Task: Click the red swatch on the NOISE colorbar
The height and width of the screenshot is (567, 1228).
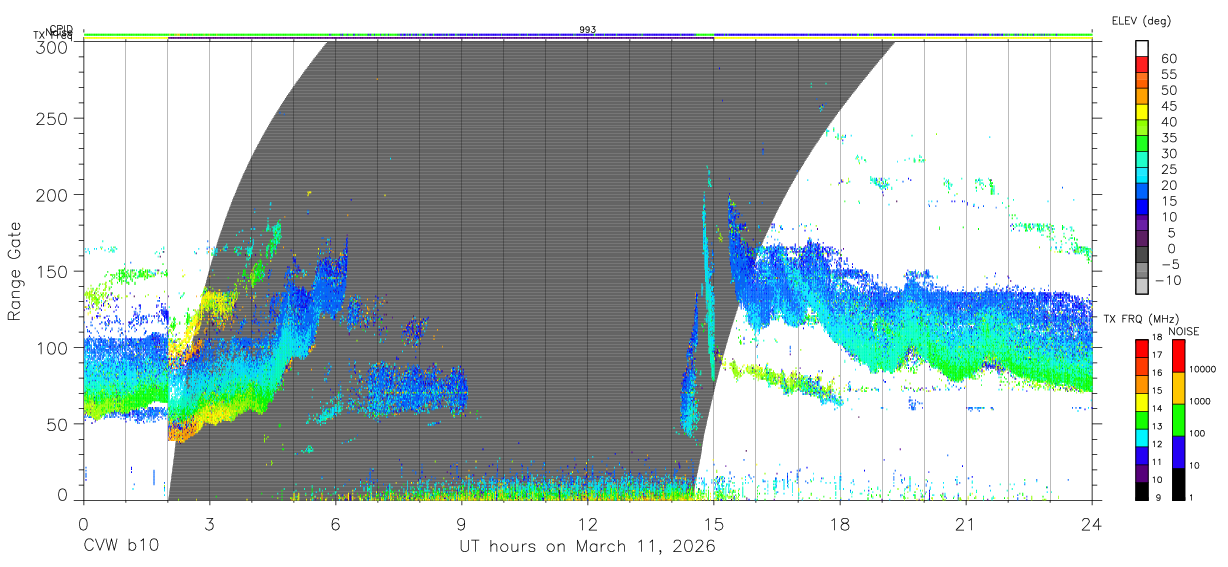Action: pyautogui.click(x=1179, y=356)
